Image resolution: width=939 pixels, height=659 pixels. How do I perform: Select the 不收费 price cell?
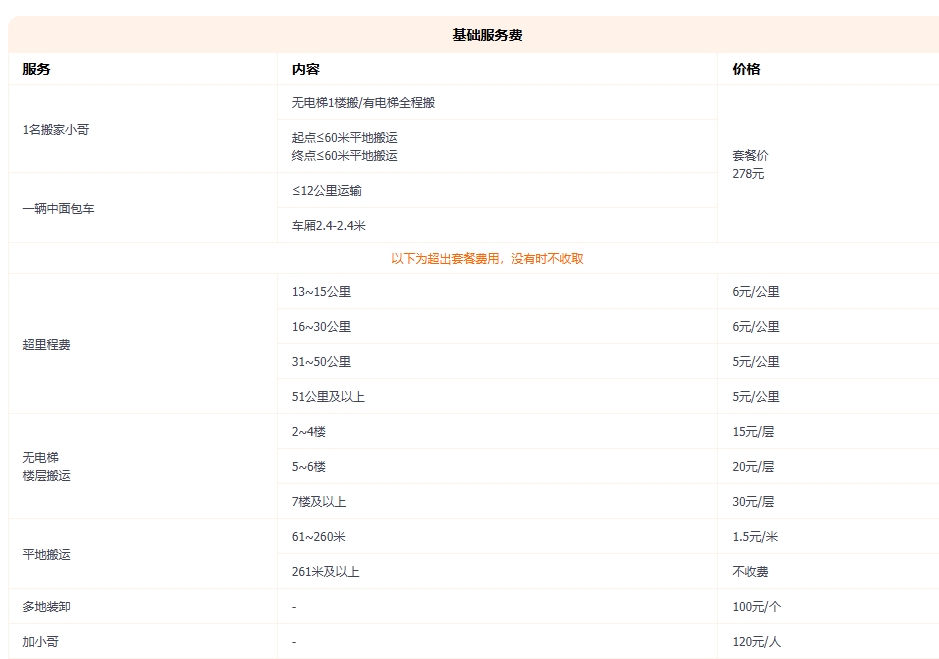745,570
